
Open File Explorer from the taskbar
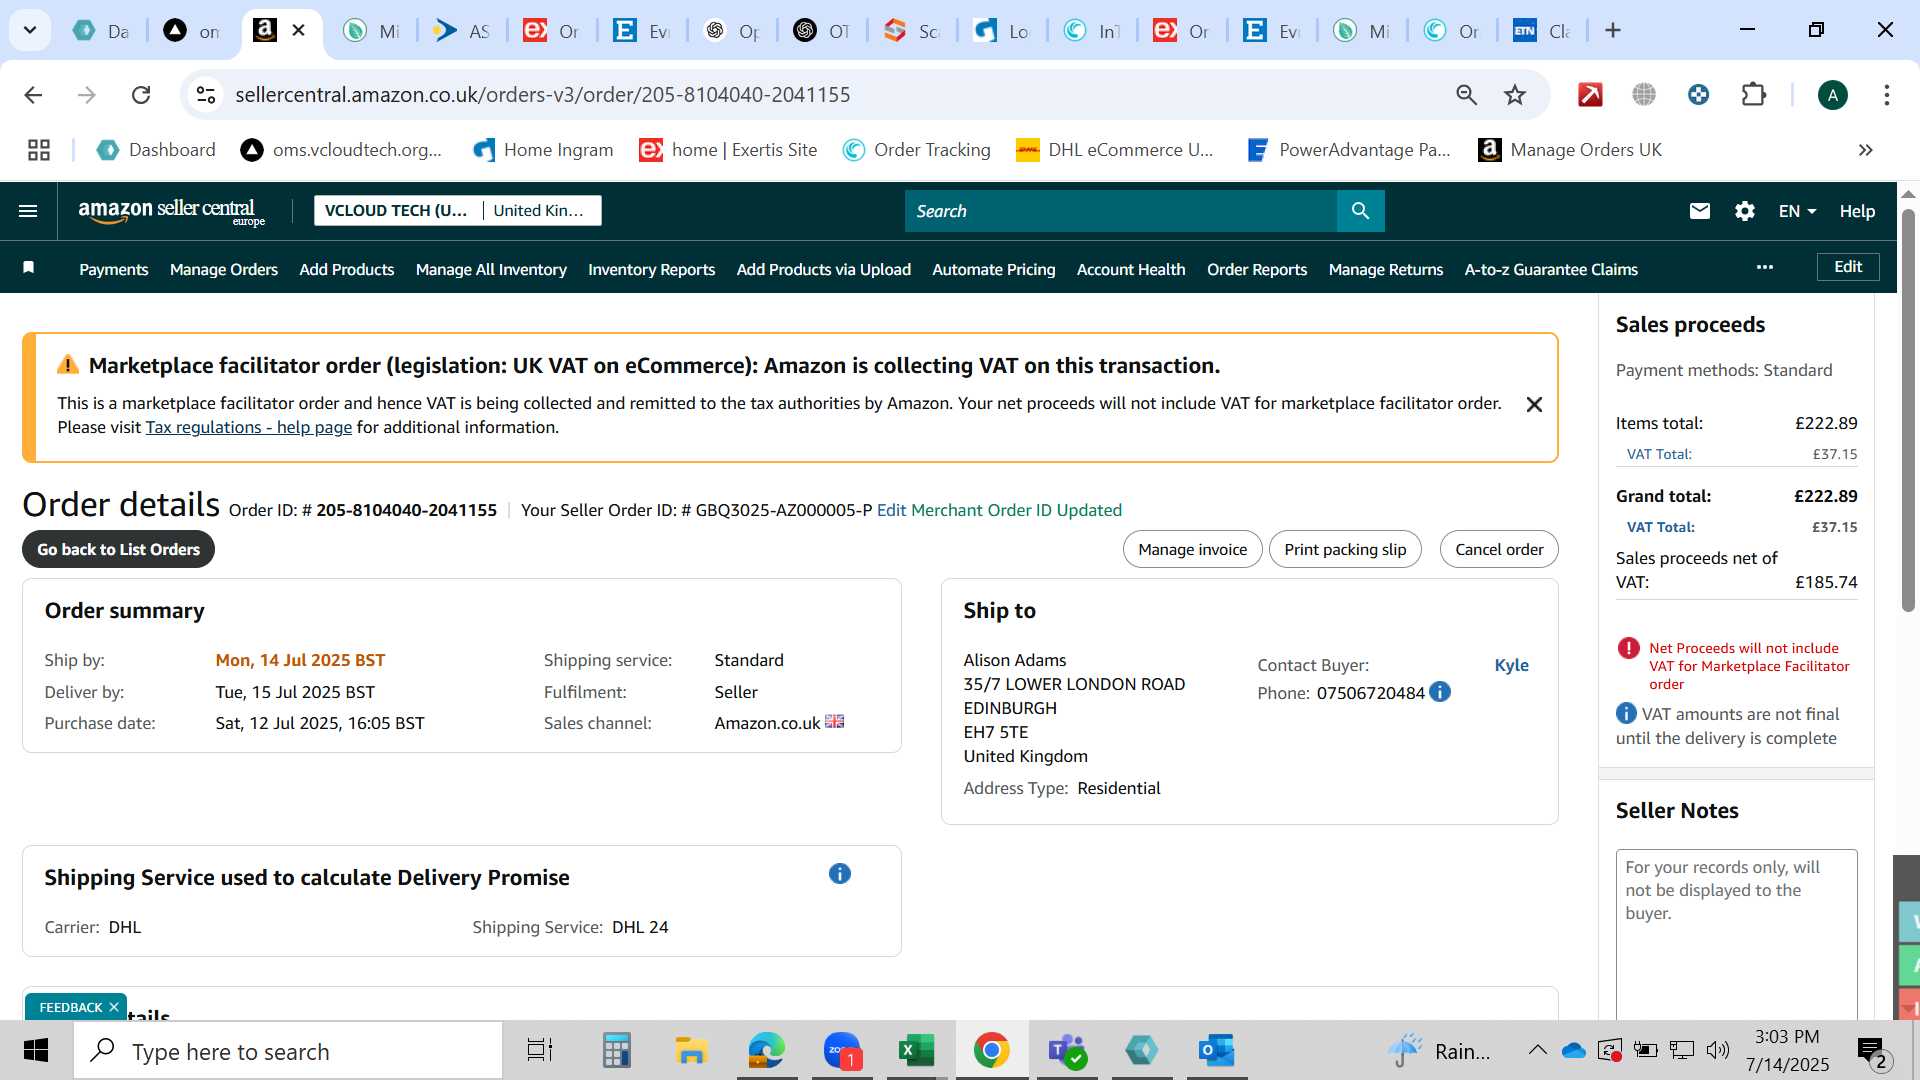coord(691,1051)
